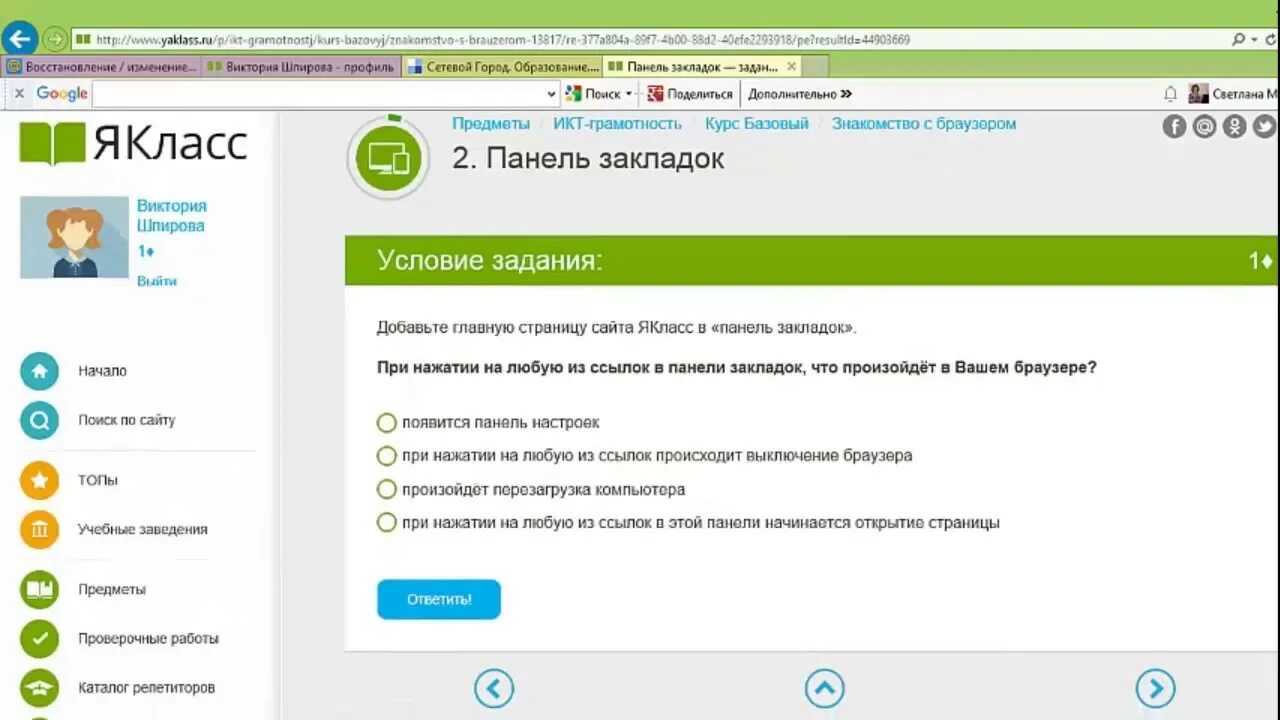Click the Проверочные работы checkmark icon
Screen dimensions: 1280x720
pos(39,638)
